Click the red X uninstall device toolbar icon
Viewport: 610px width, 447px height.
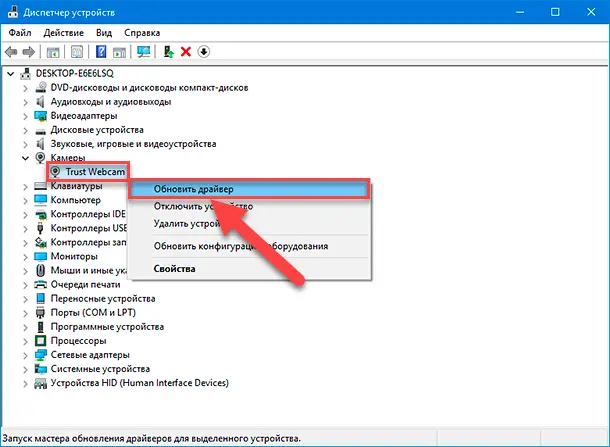[x=186, y=51]
